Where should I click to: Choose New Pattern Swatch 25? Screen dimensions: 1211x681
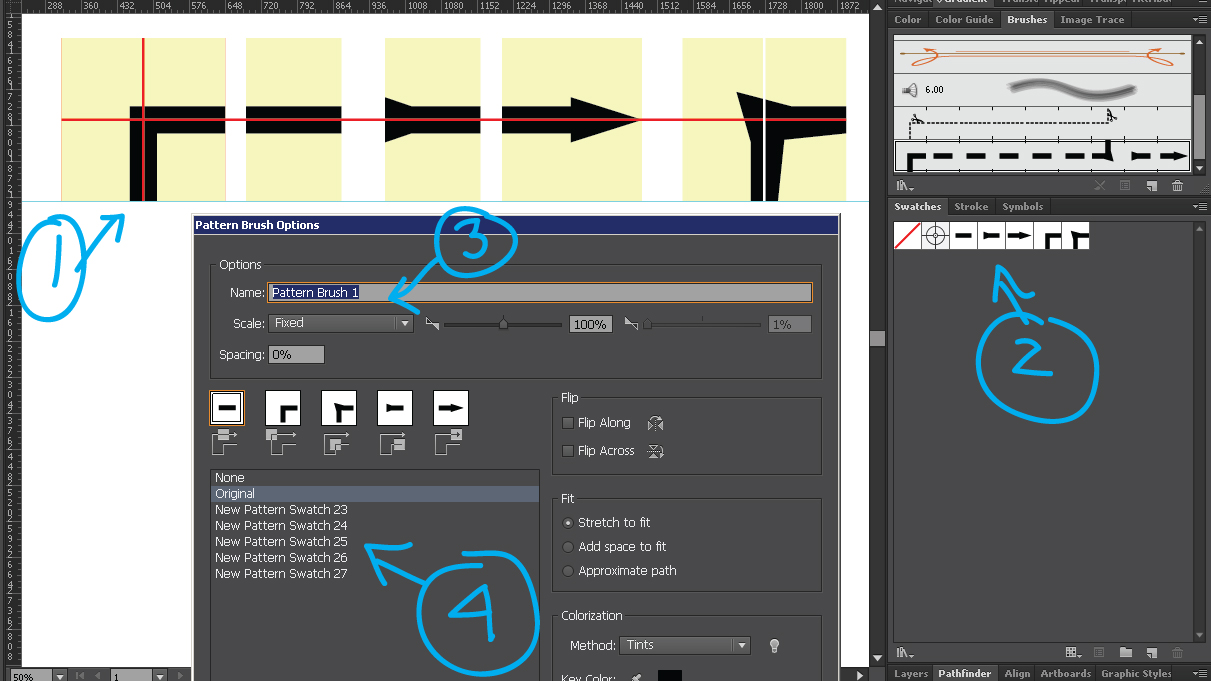click(x=374, y=542)
